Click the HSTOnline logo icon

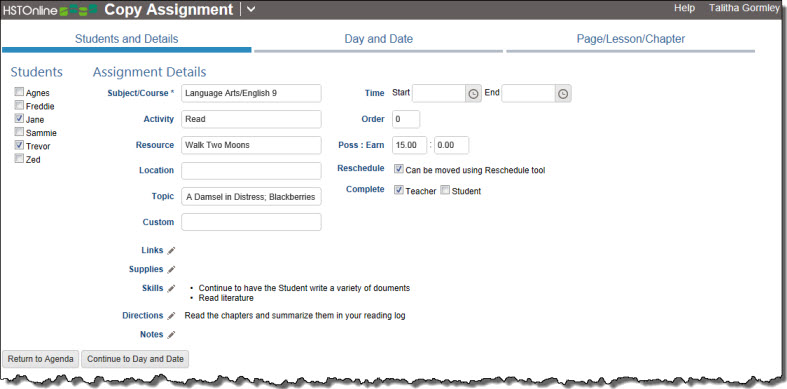click(50, 10)
